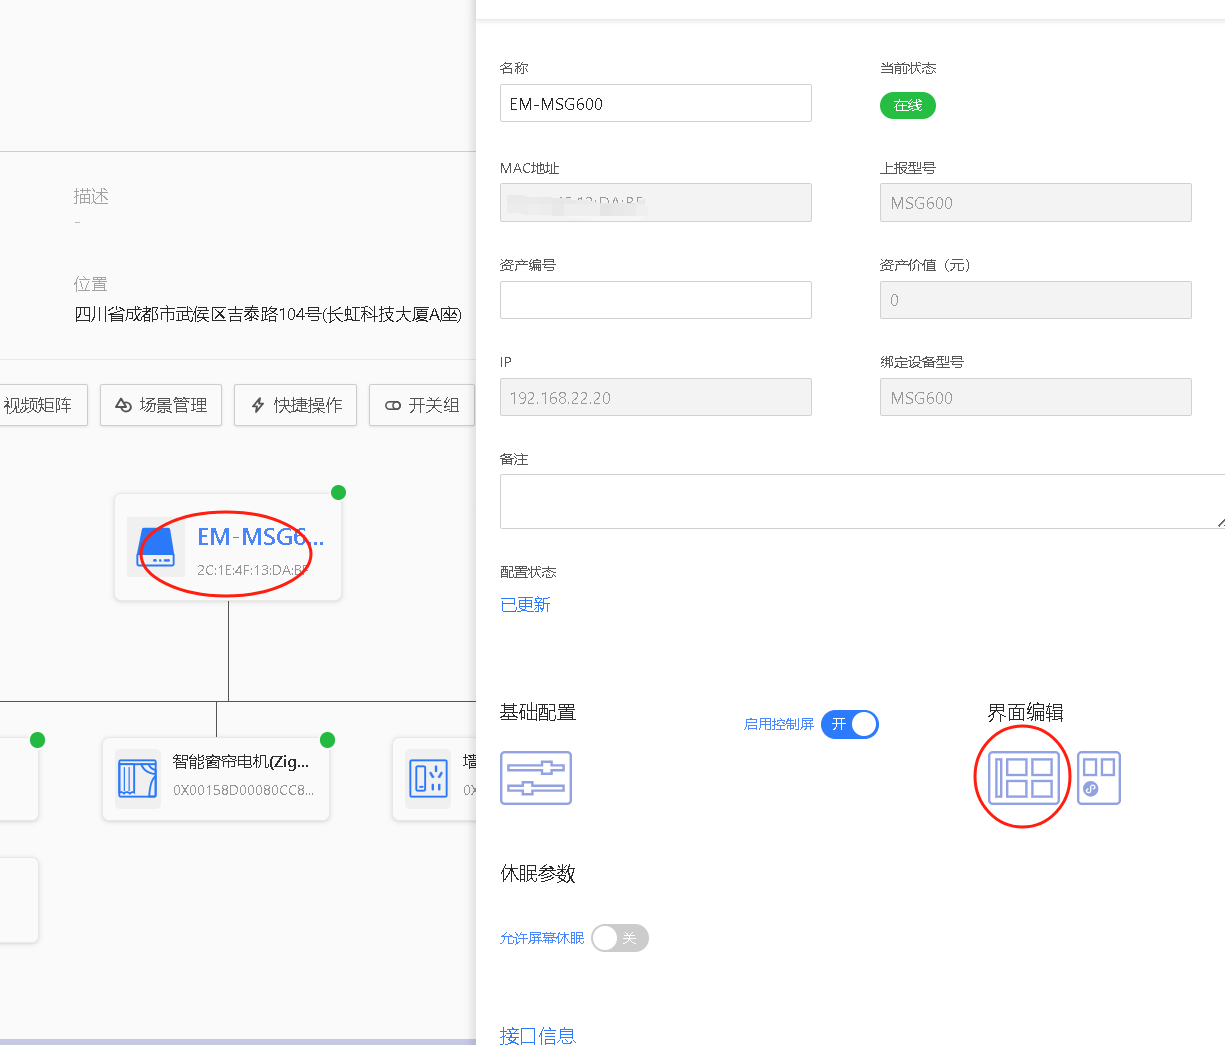
Task: Click the green online dot on the EM-MSG gateway card
Action: coord(338,492)
